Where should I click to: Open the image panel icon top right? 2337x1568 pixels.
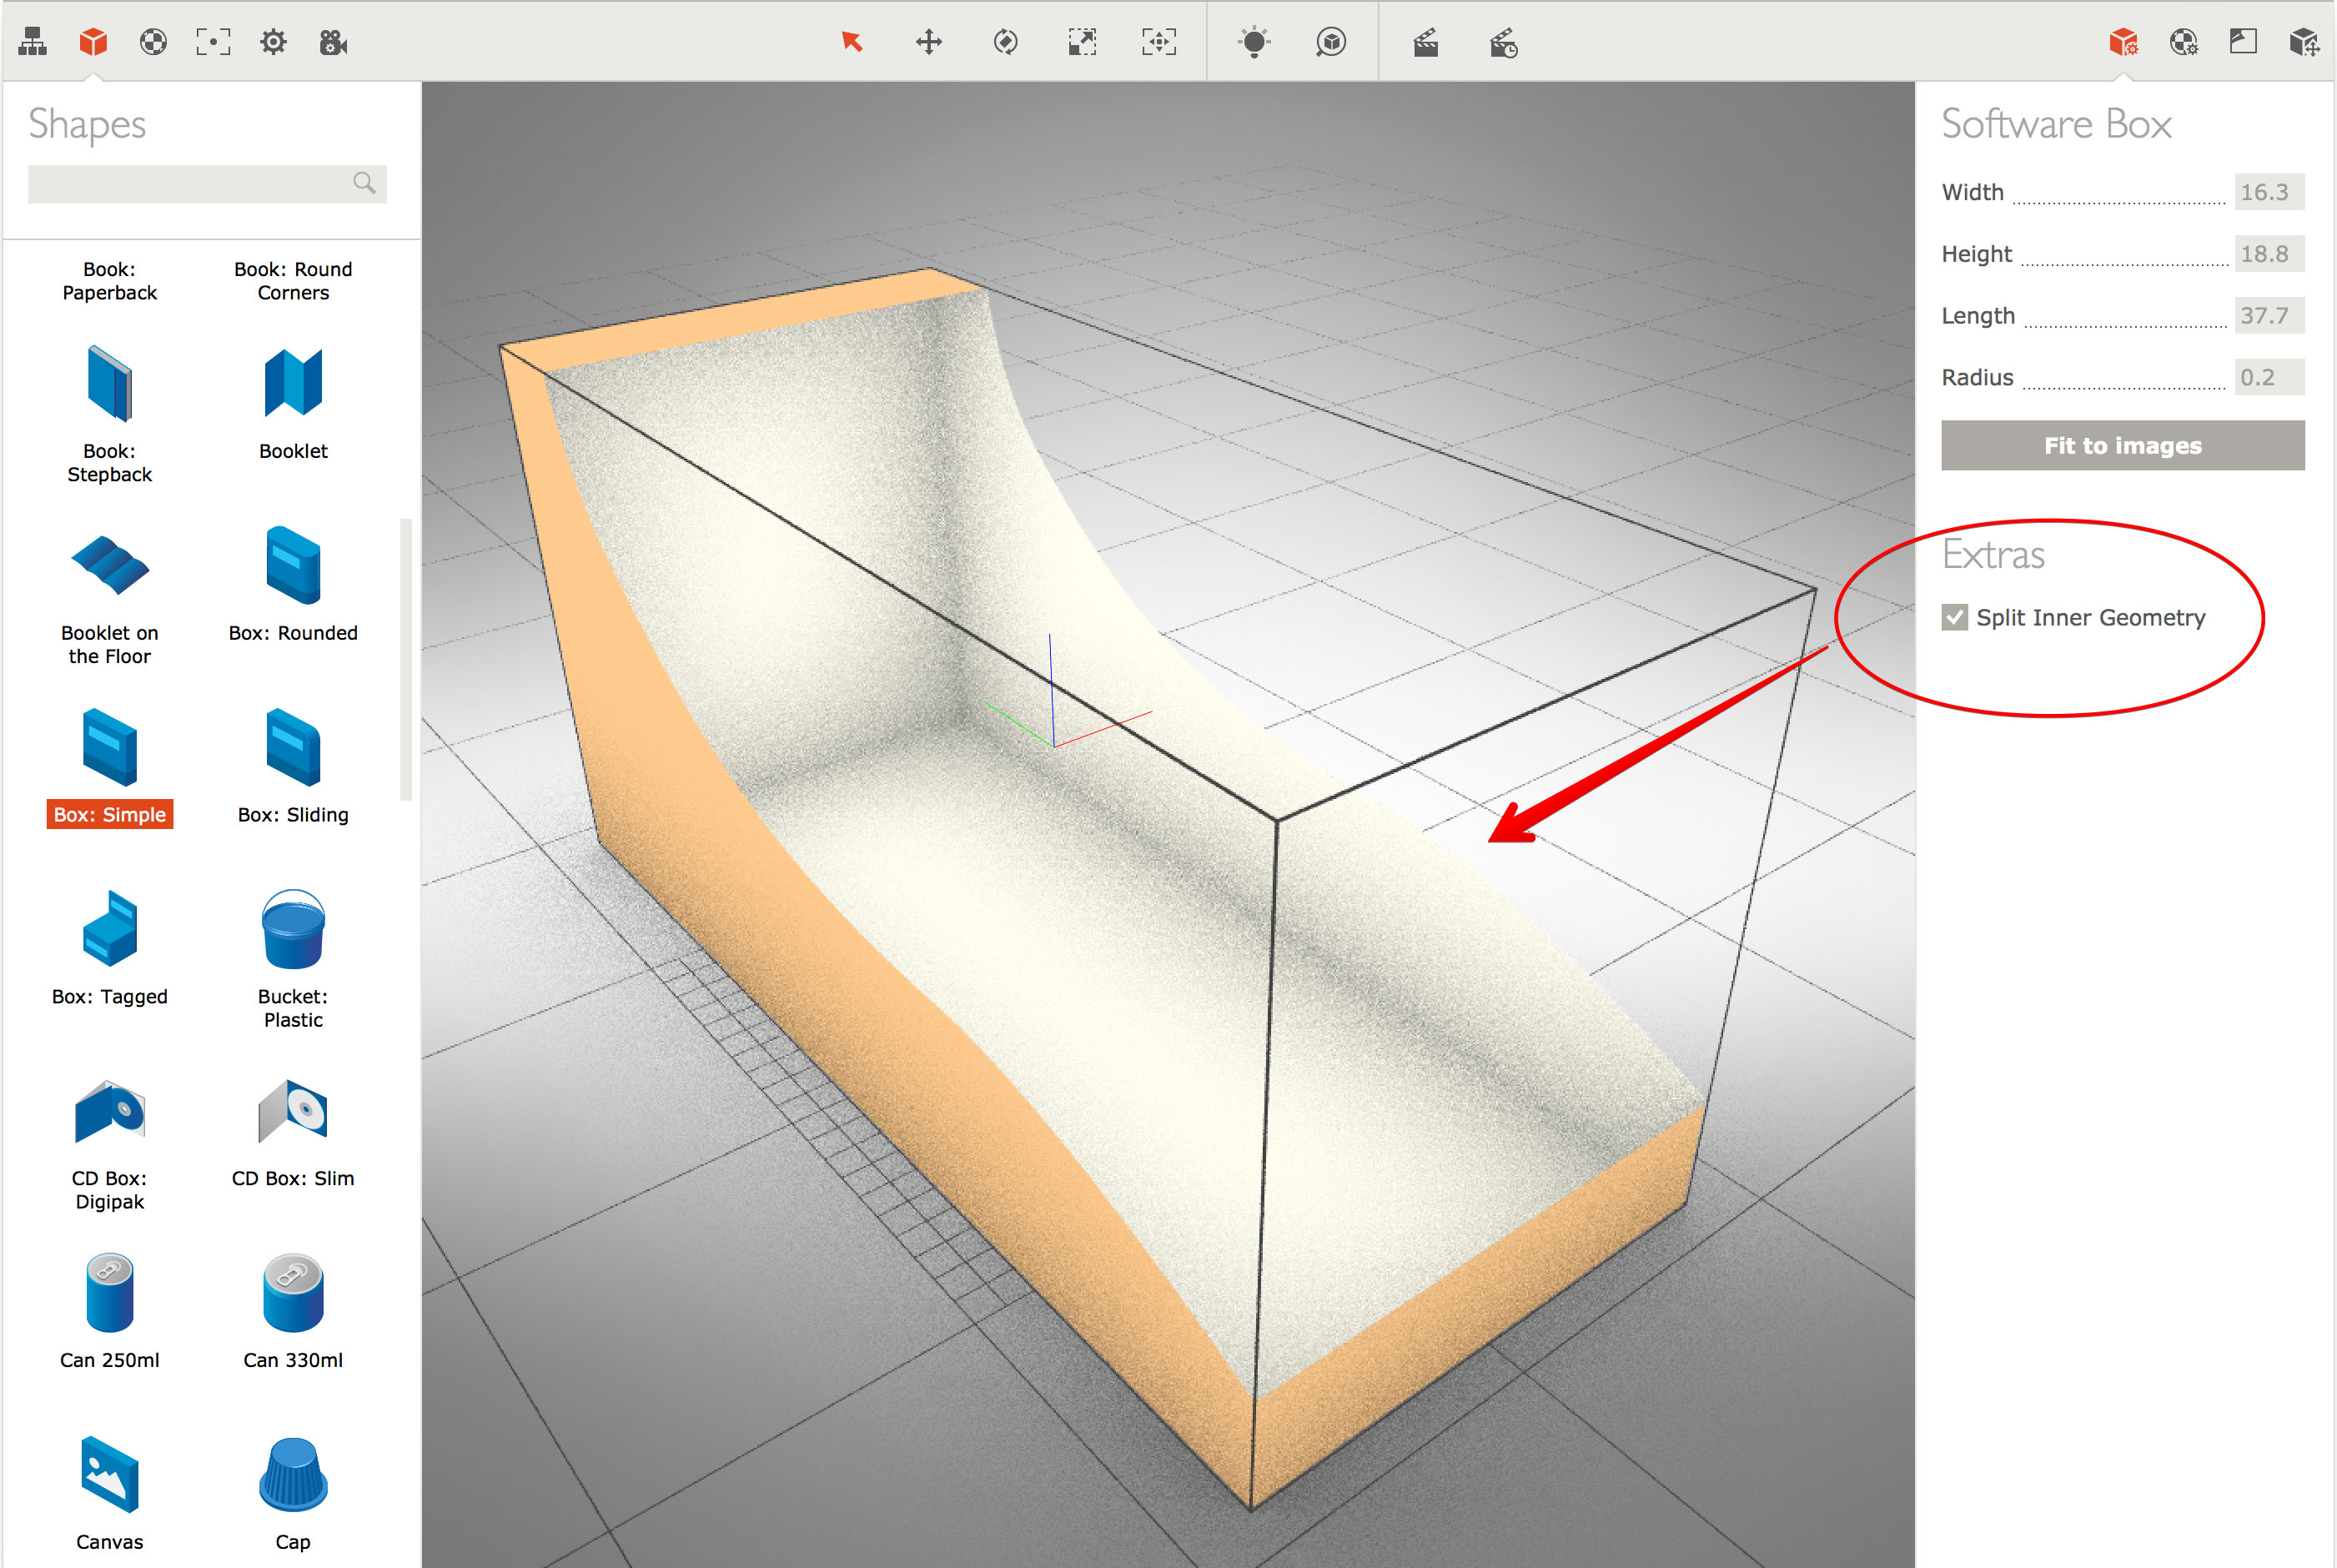pyautogui.click(x=2243, y=41)
